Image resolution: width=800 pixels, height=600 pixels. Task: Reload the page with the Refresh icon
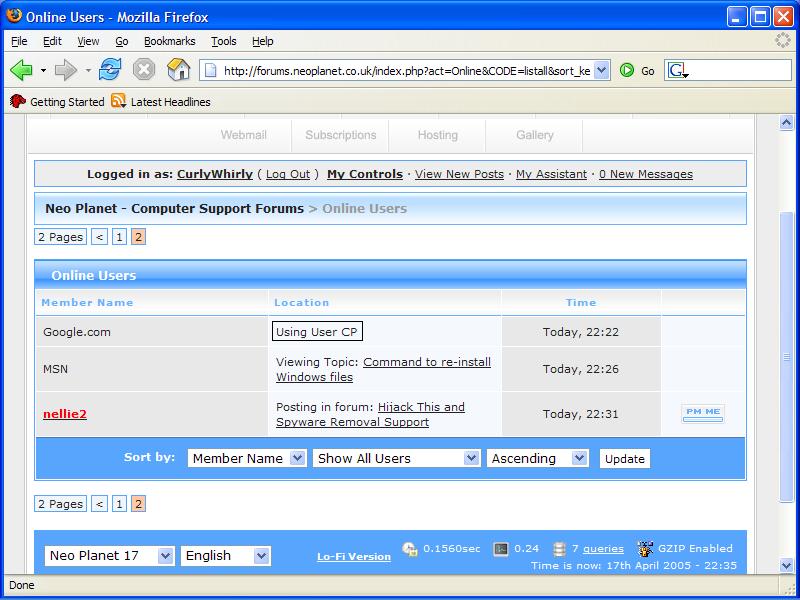110,70
